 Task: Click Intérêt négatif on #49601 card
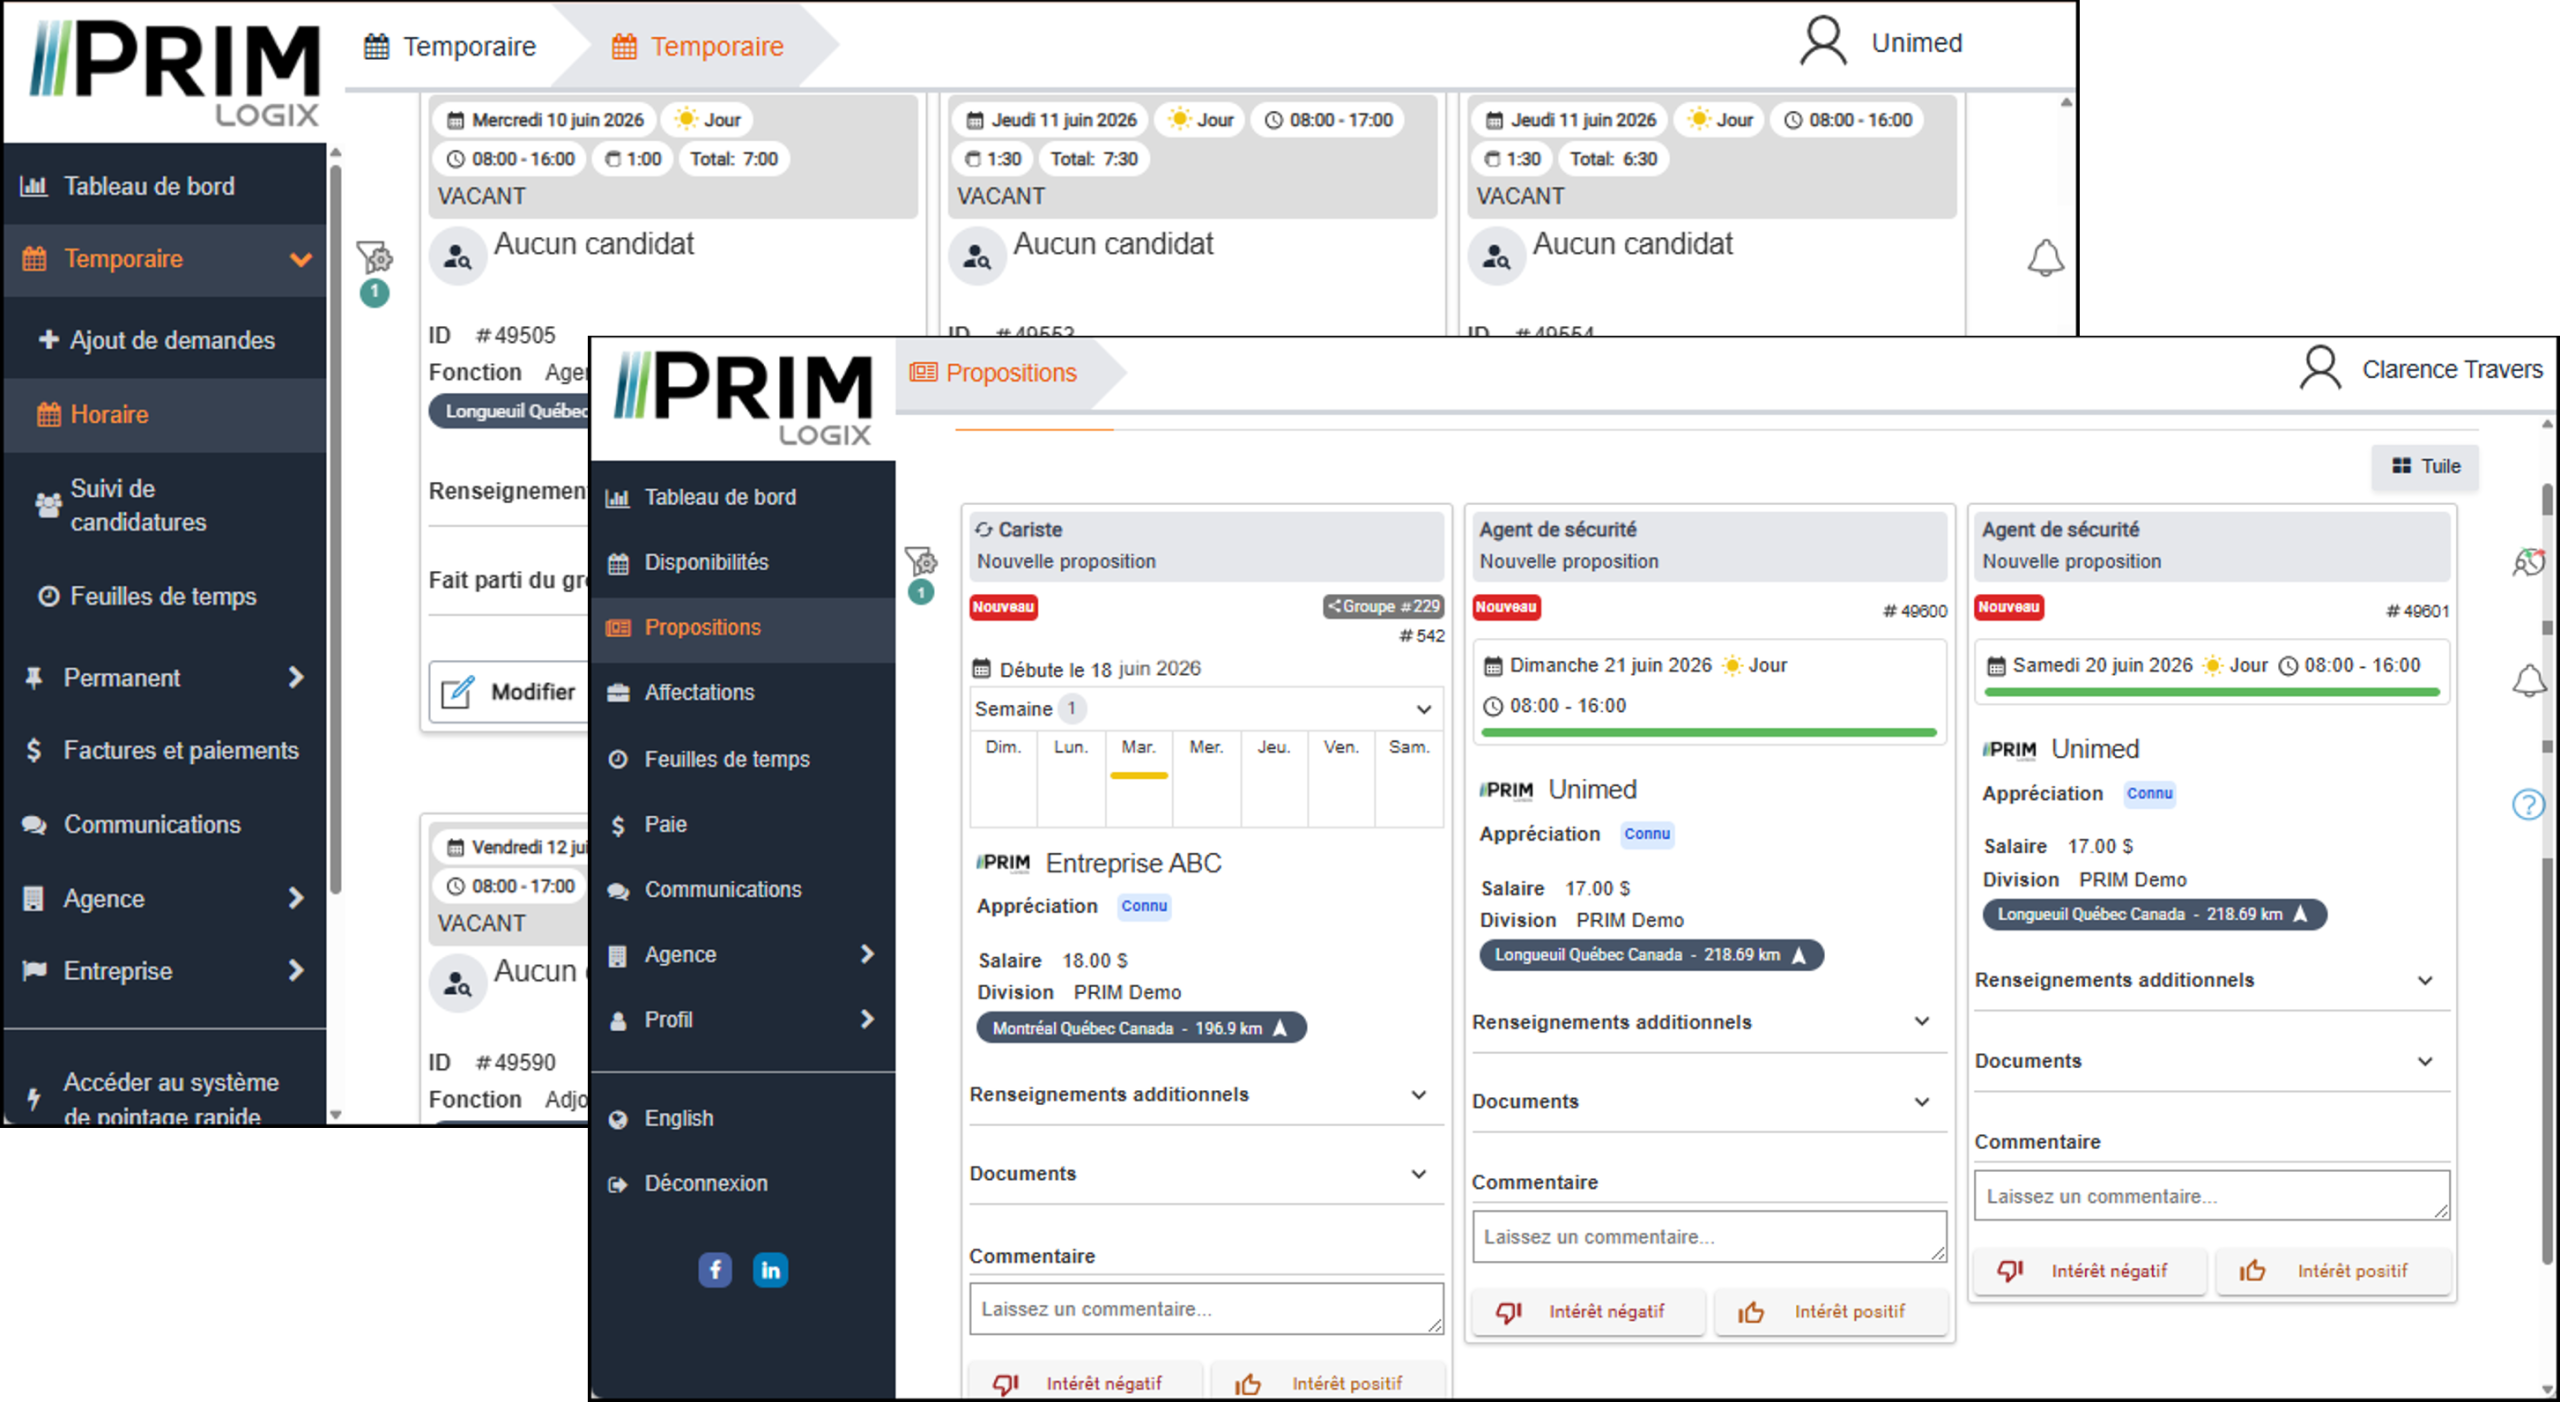click(2090, 1270)
